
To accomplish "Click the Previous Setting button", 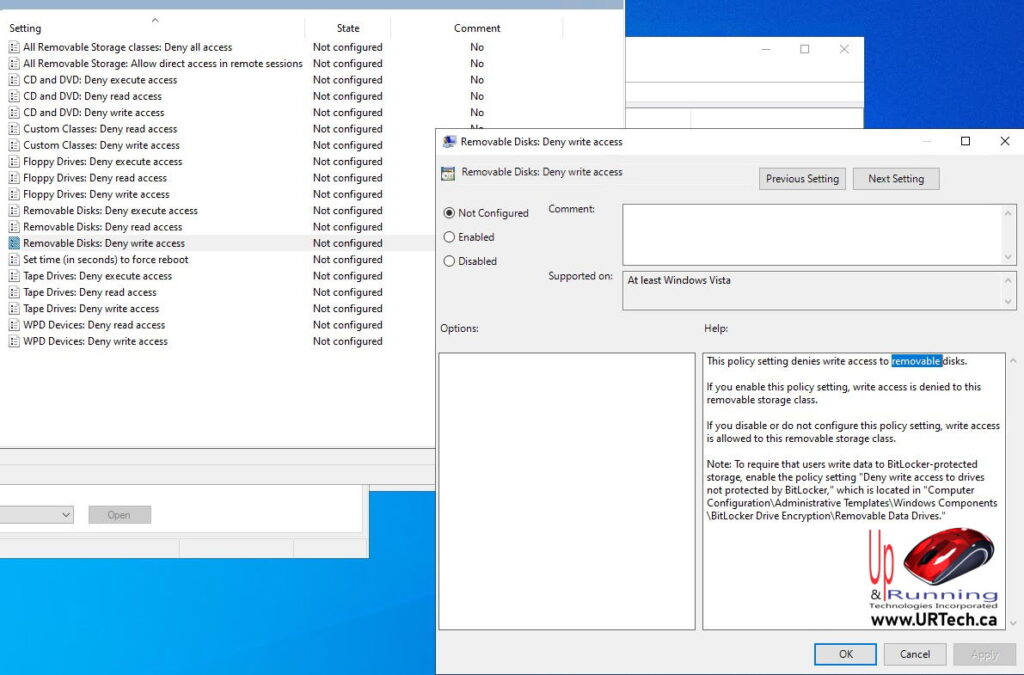I will click(x=801, y=178).
